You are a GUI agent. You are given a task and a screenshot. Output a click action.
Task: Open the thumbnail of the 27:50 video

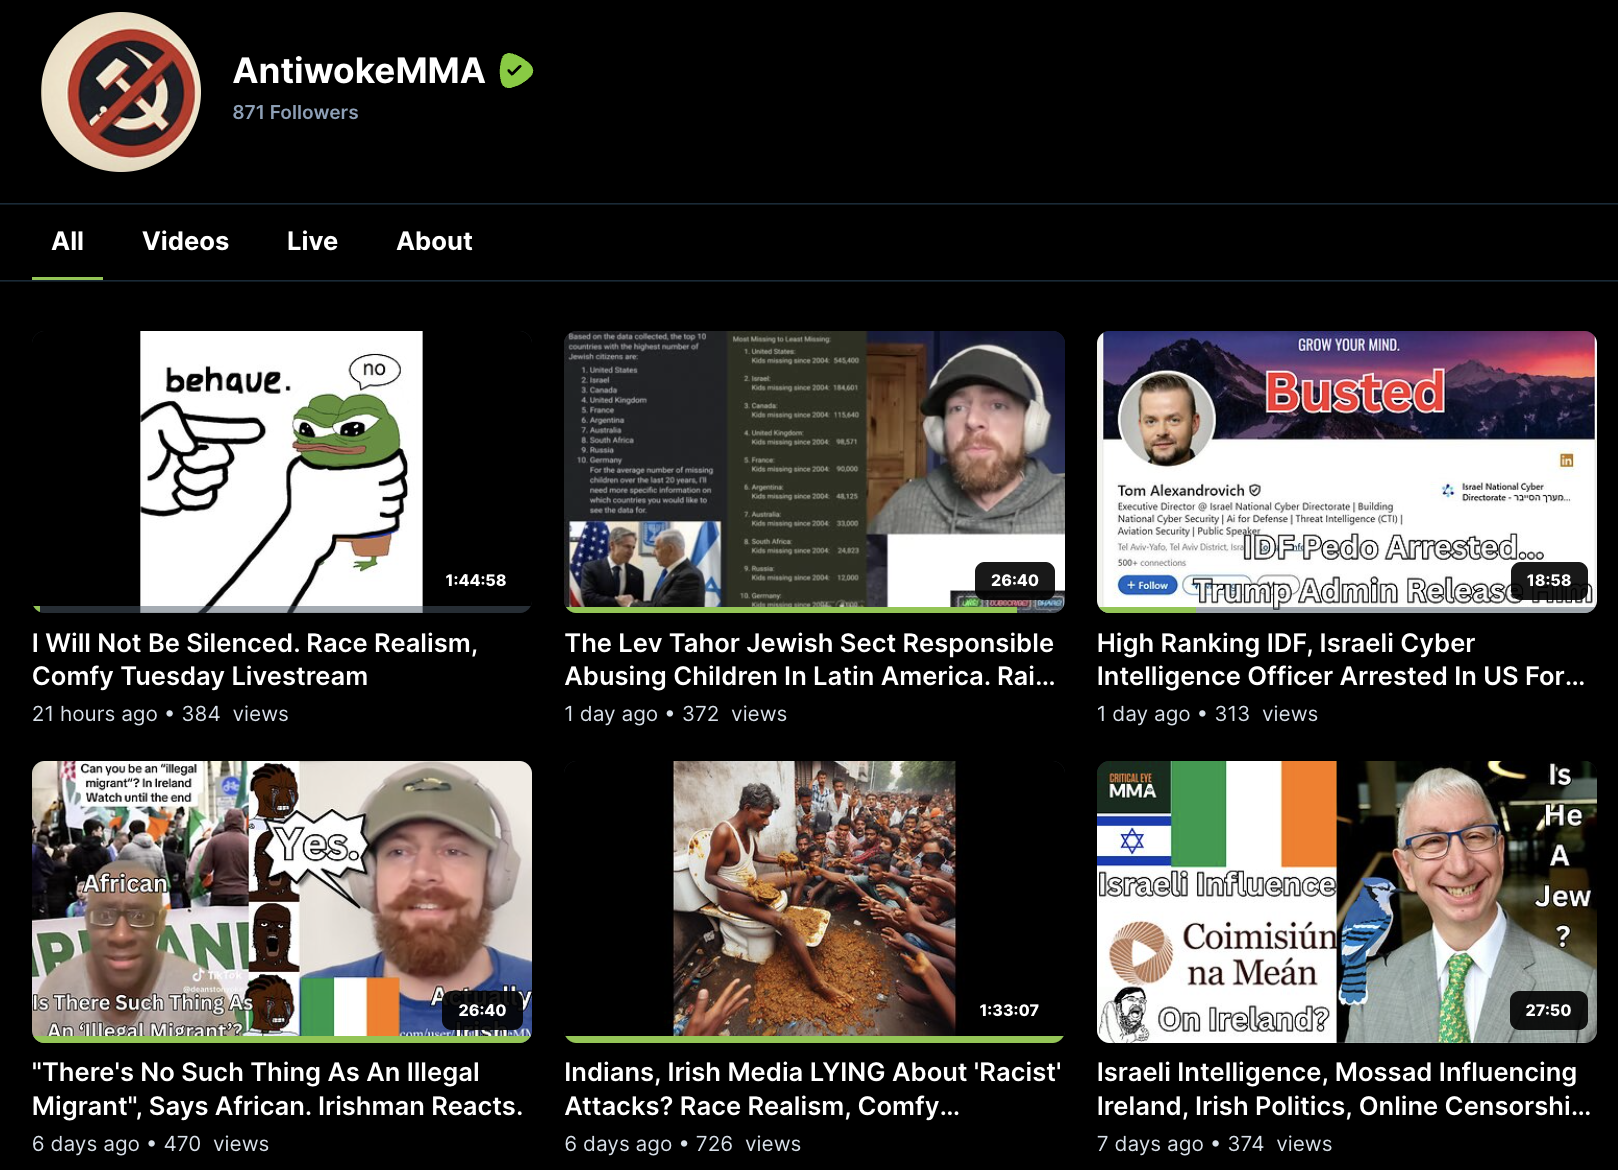tap(1347, 901)
